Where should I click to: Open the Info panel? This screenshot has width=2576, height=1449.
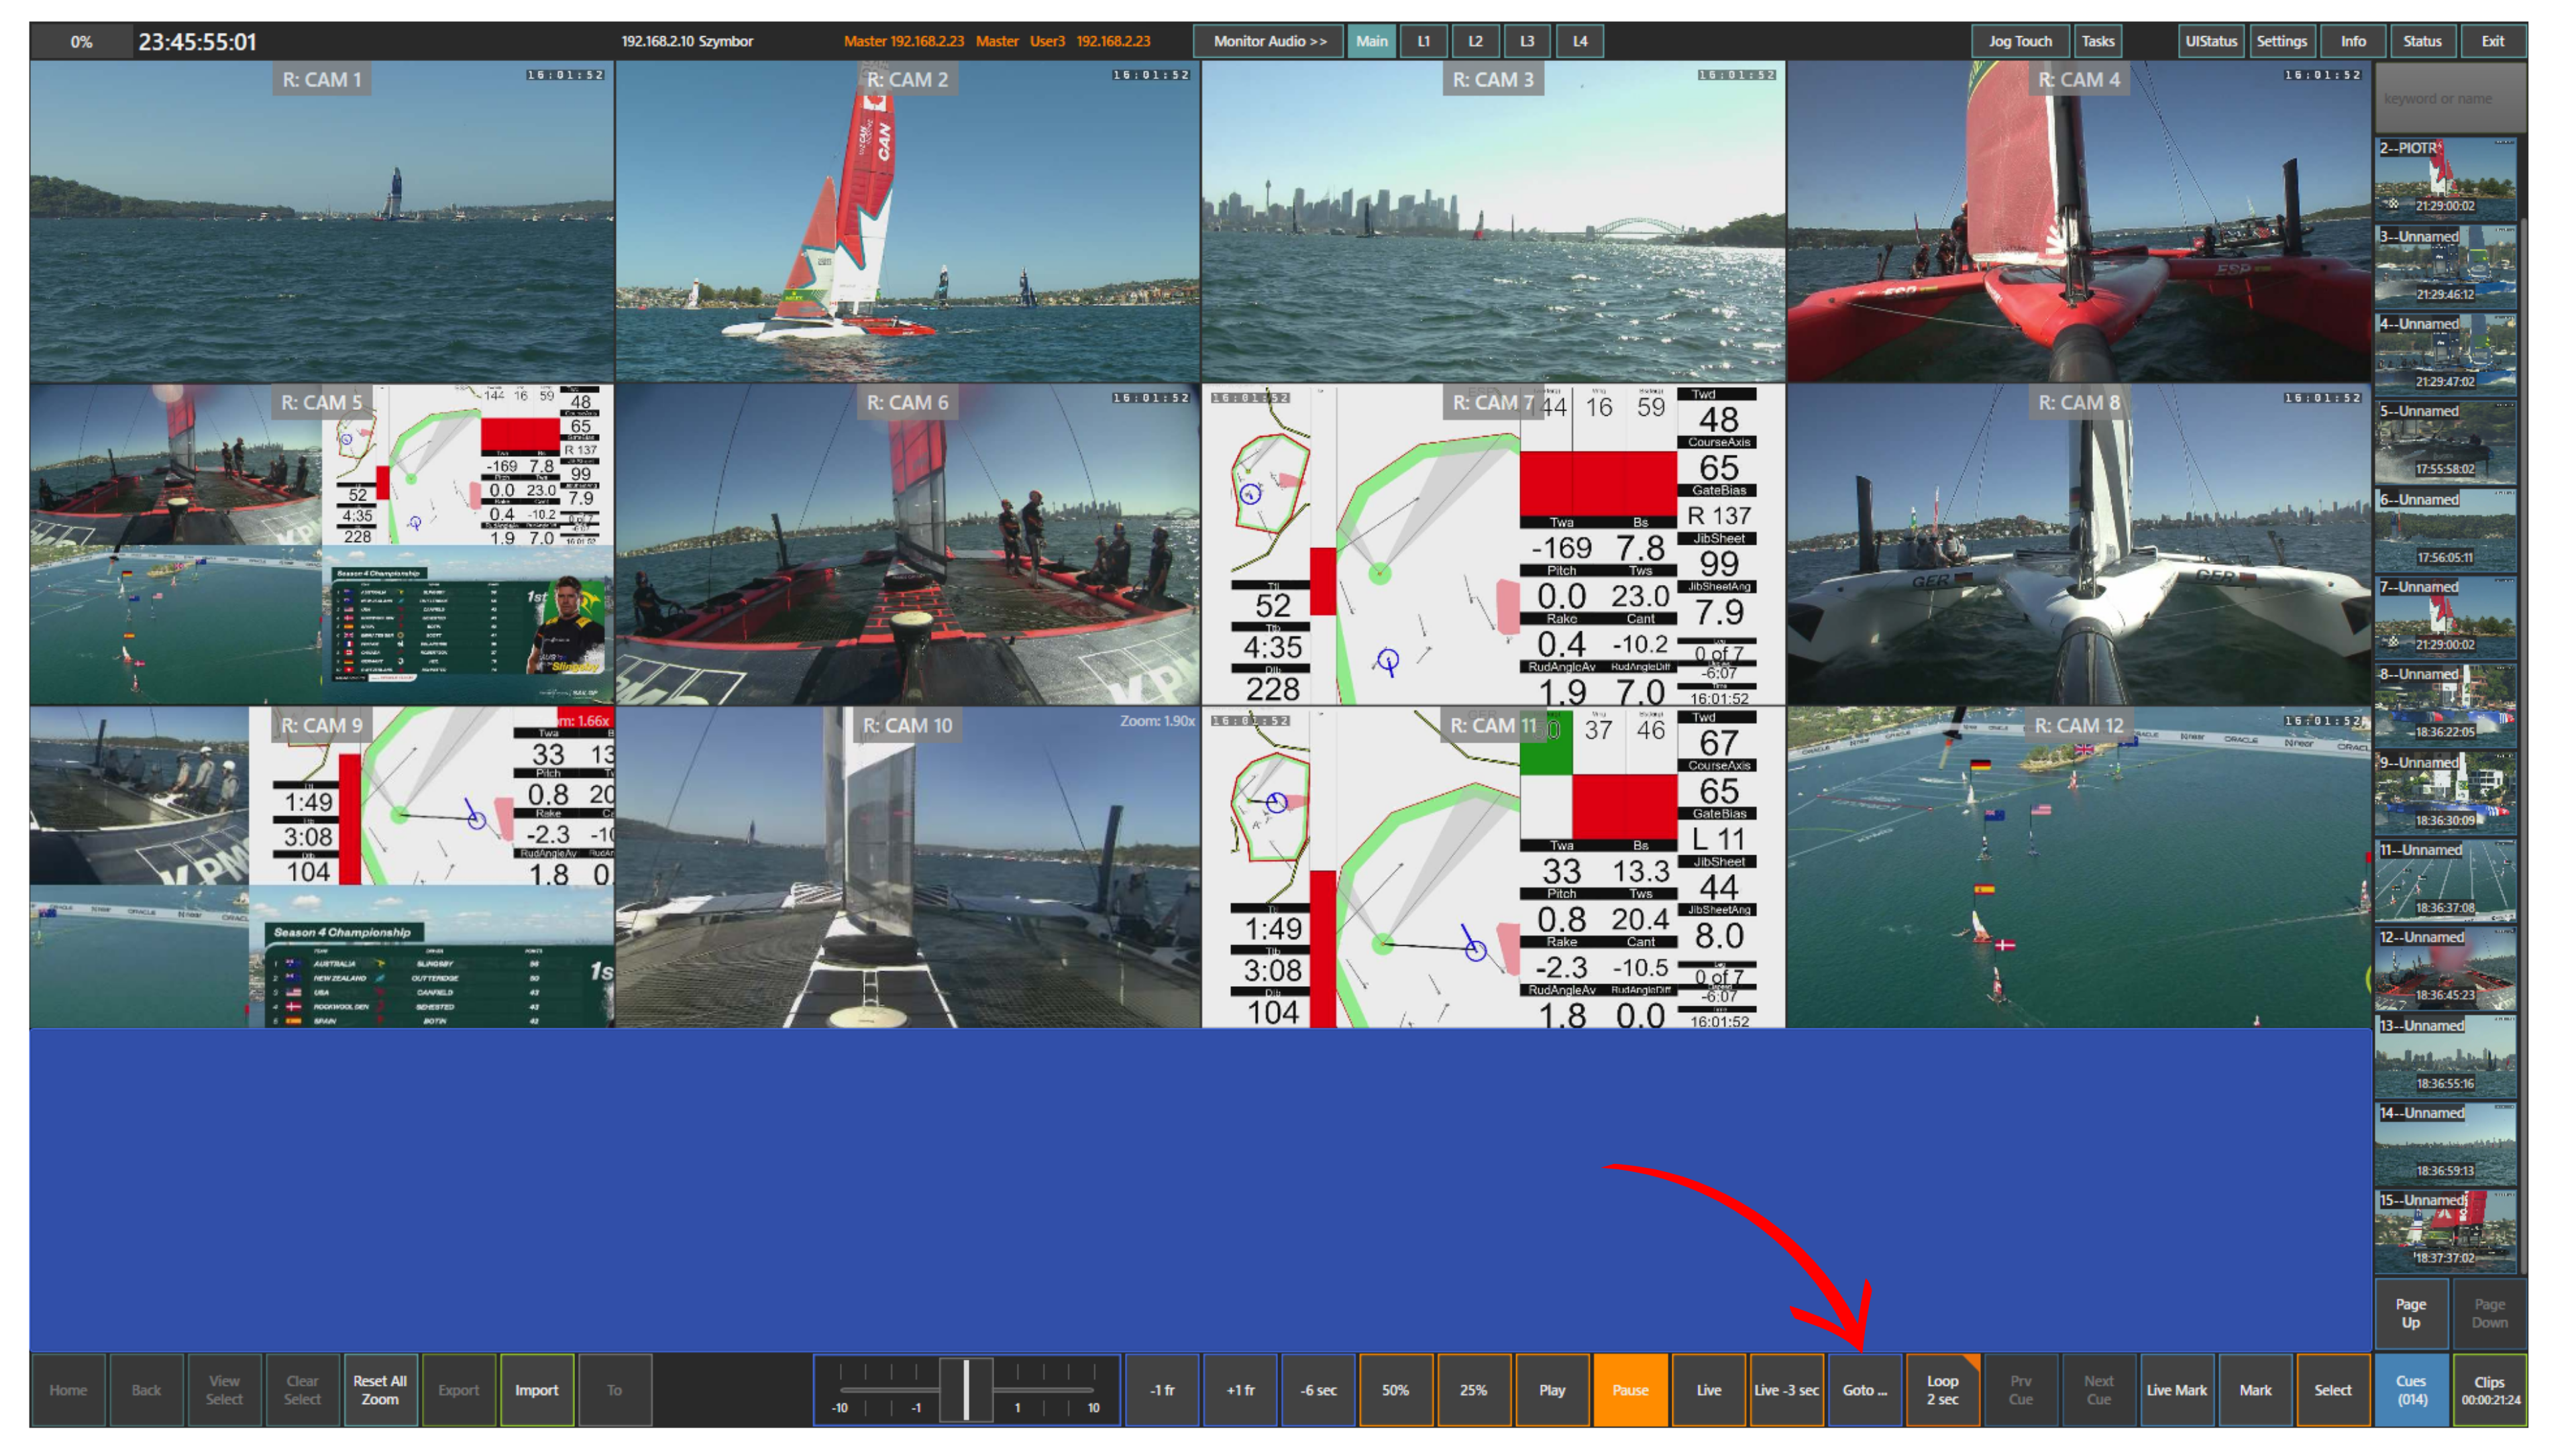(2352, 41)
